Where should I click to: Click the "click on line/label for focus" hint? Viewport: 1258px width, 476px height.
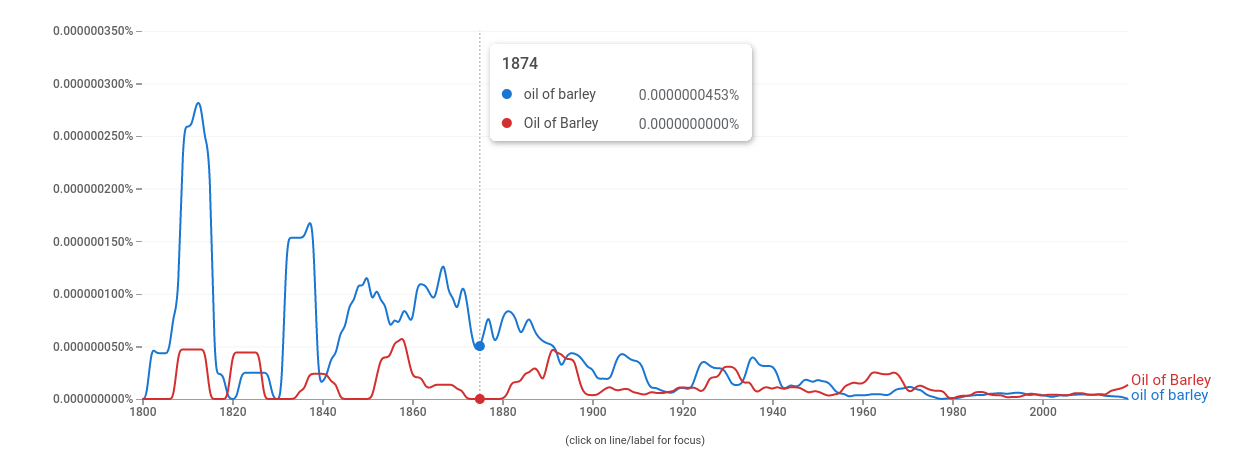[x=635, y=440]
